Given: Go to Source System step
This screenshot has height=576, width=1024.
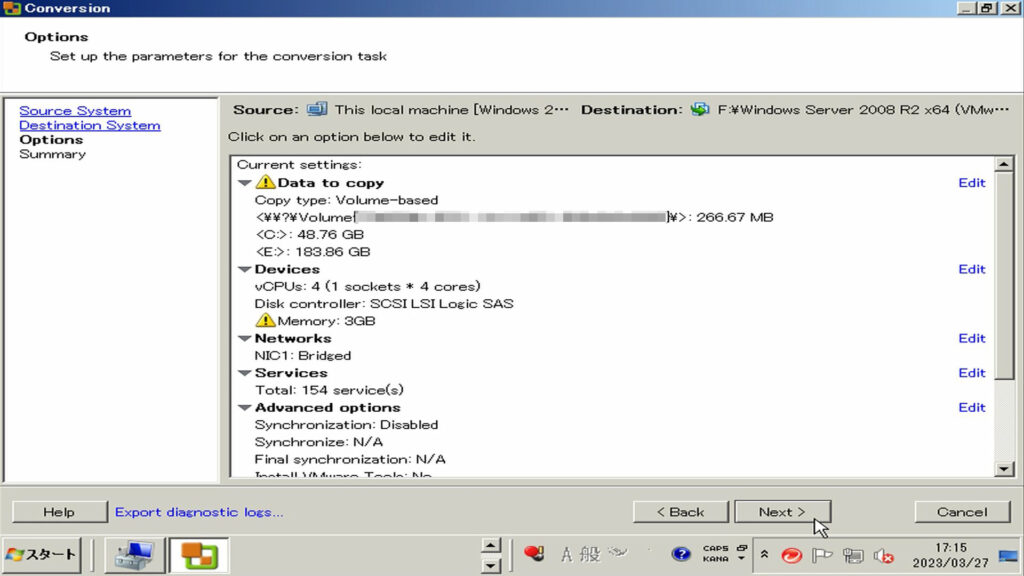Looking at the screenshot, I should pyautogui.click(x=75, y=111).
